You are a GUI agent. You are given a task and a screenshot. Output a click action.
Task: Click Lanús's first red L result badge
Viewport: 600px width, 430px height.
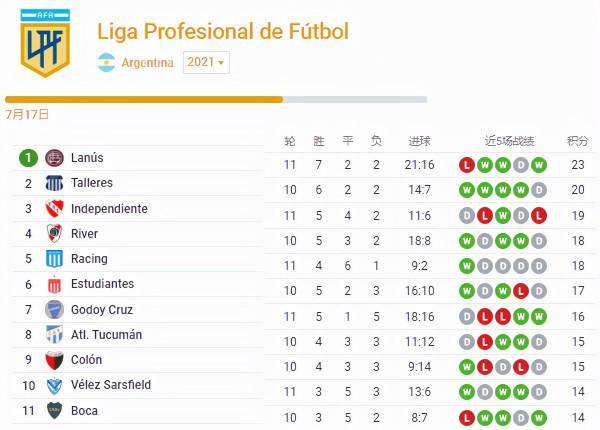pyautogui.click(x=466, y=165)
